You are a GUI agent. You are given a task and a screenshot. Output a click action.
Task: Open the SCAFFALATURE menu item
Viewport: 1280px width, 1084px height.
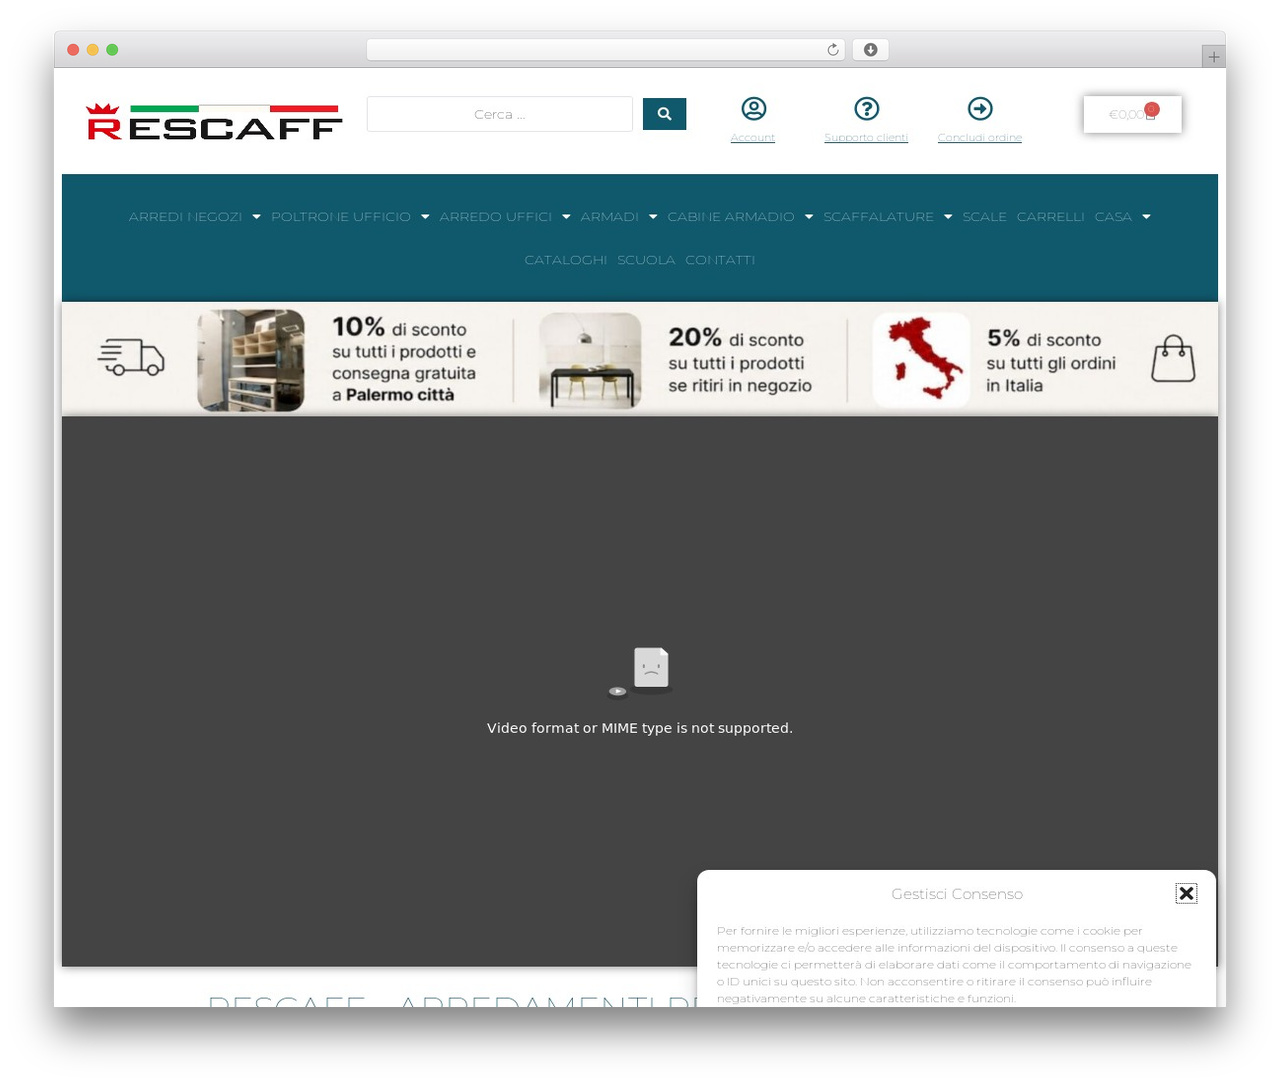coord(878,217)
